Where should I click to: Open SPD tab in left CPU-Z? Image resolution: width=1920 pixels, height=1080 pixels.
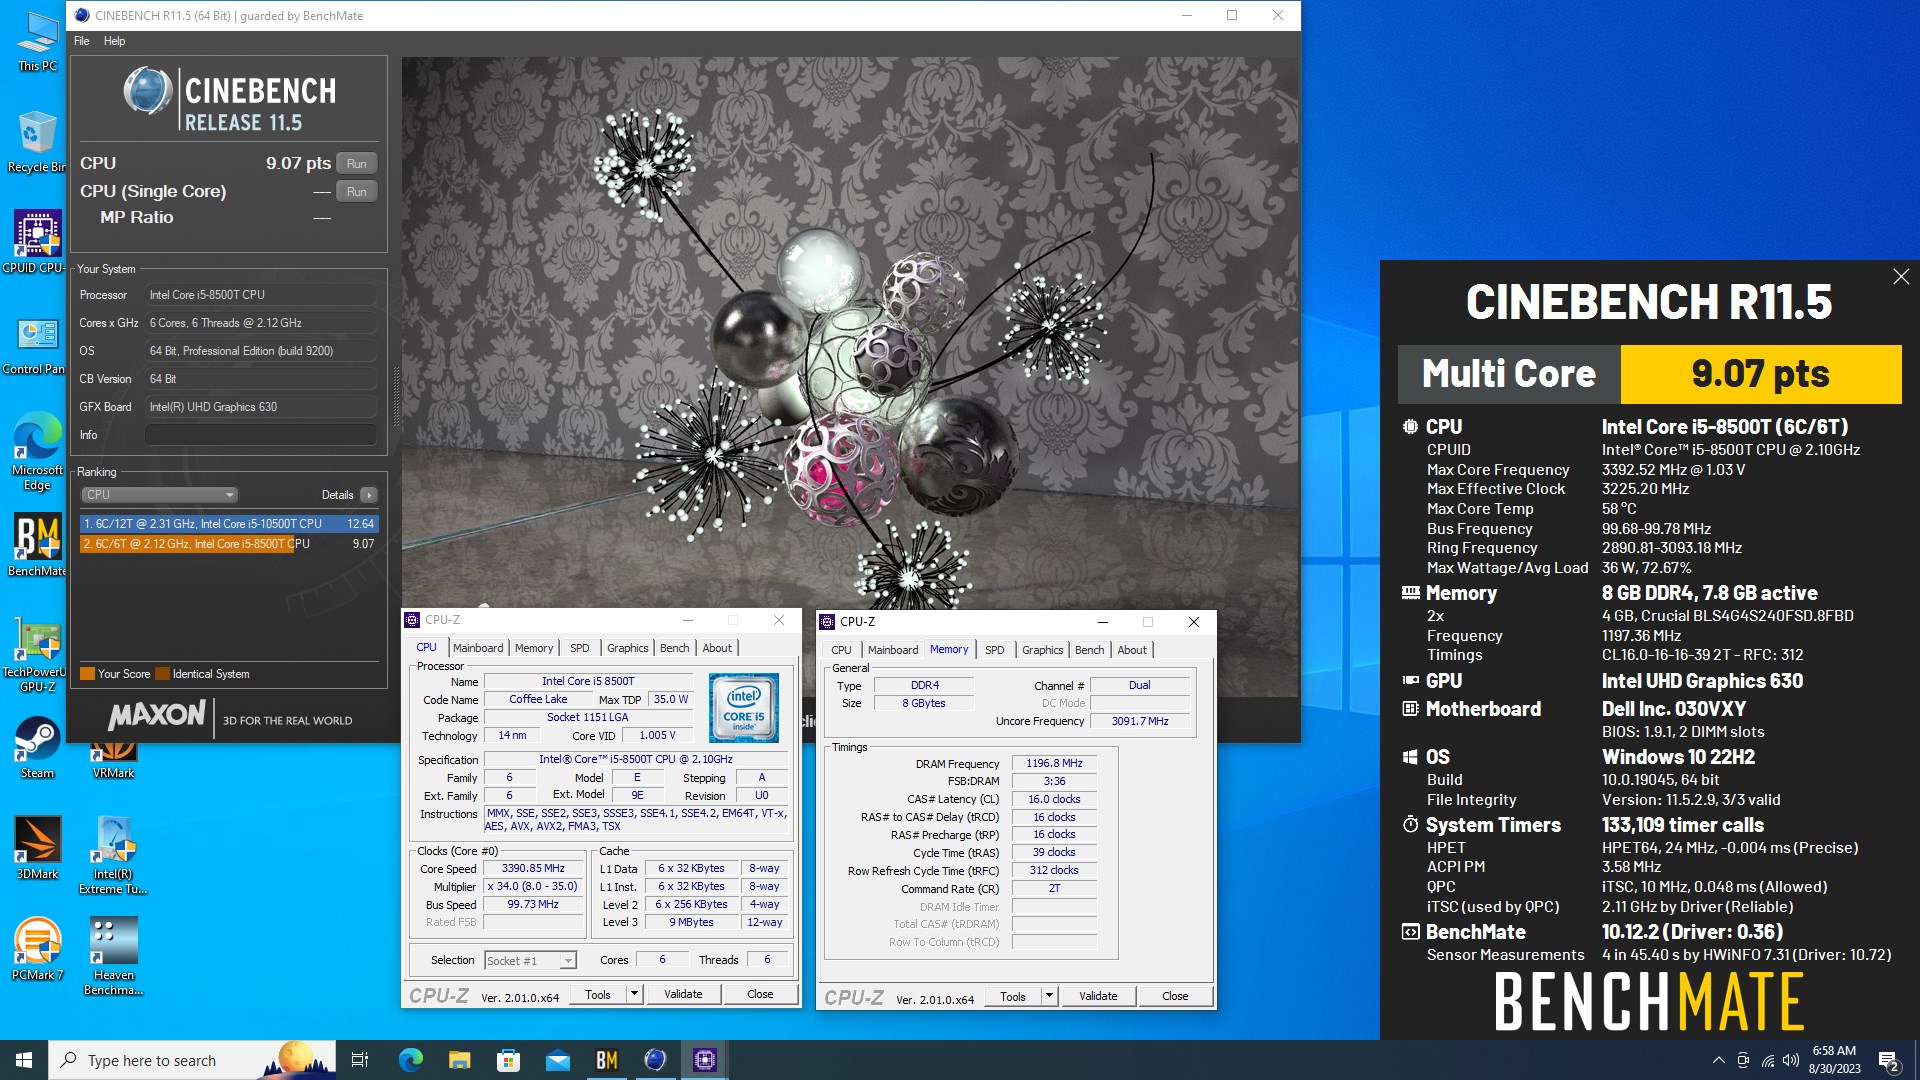tap(580, 648)
